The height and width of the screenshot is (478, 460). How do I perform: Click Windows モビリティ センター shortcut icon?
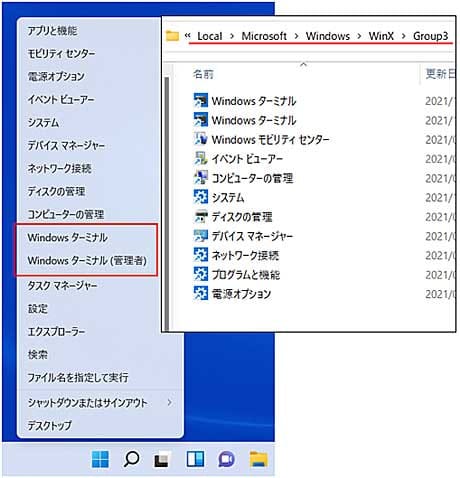coord(201,139)
